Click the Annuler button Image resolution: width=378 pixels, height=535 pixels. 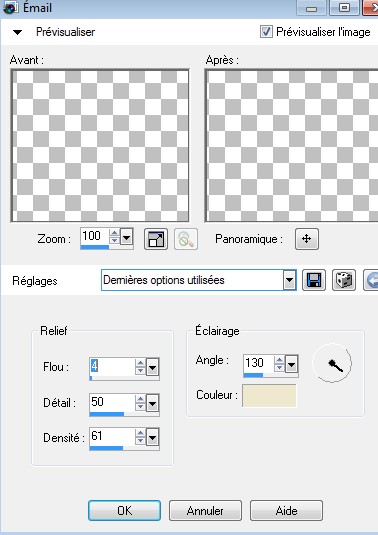pos(205,510)
